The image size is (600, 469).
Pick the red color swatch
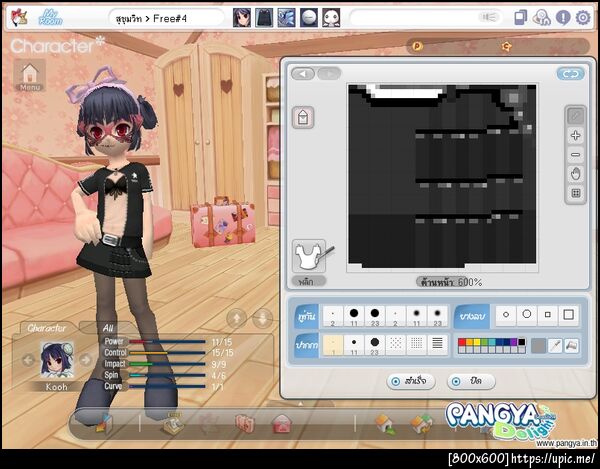pyautogui.click(x=461, y=342)
